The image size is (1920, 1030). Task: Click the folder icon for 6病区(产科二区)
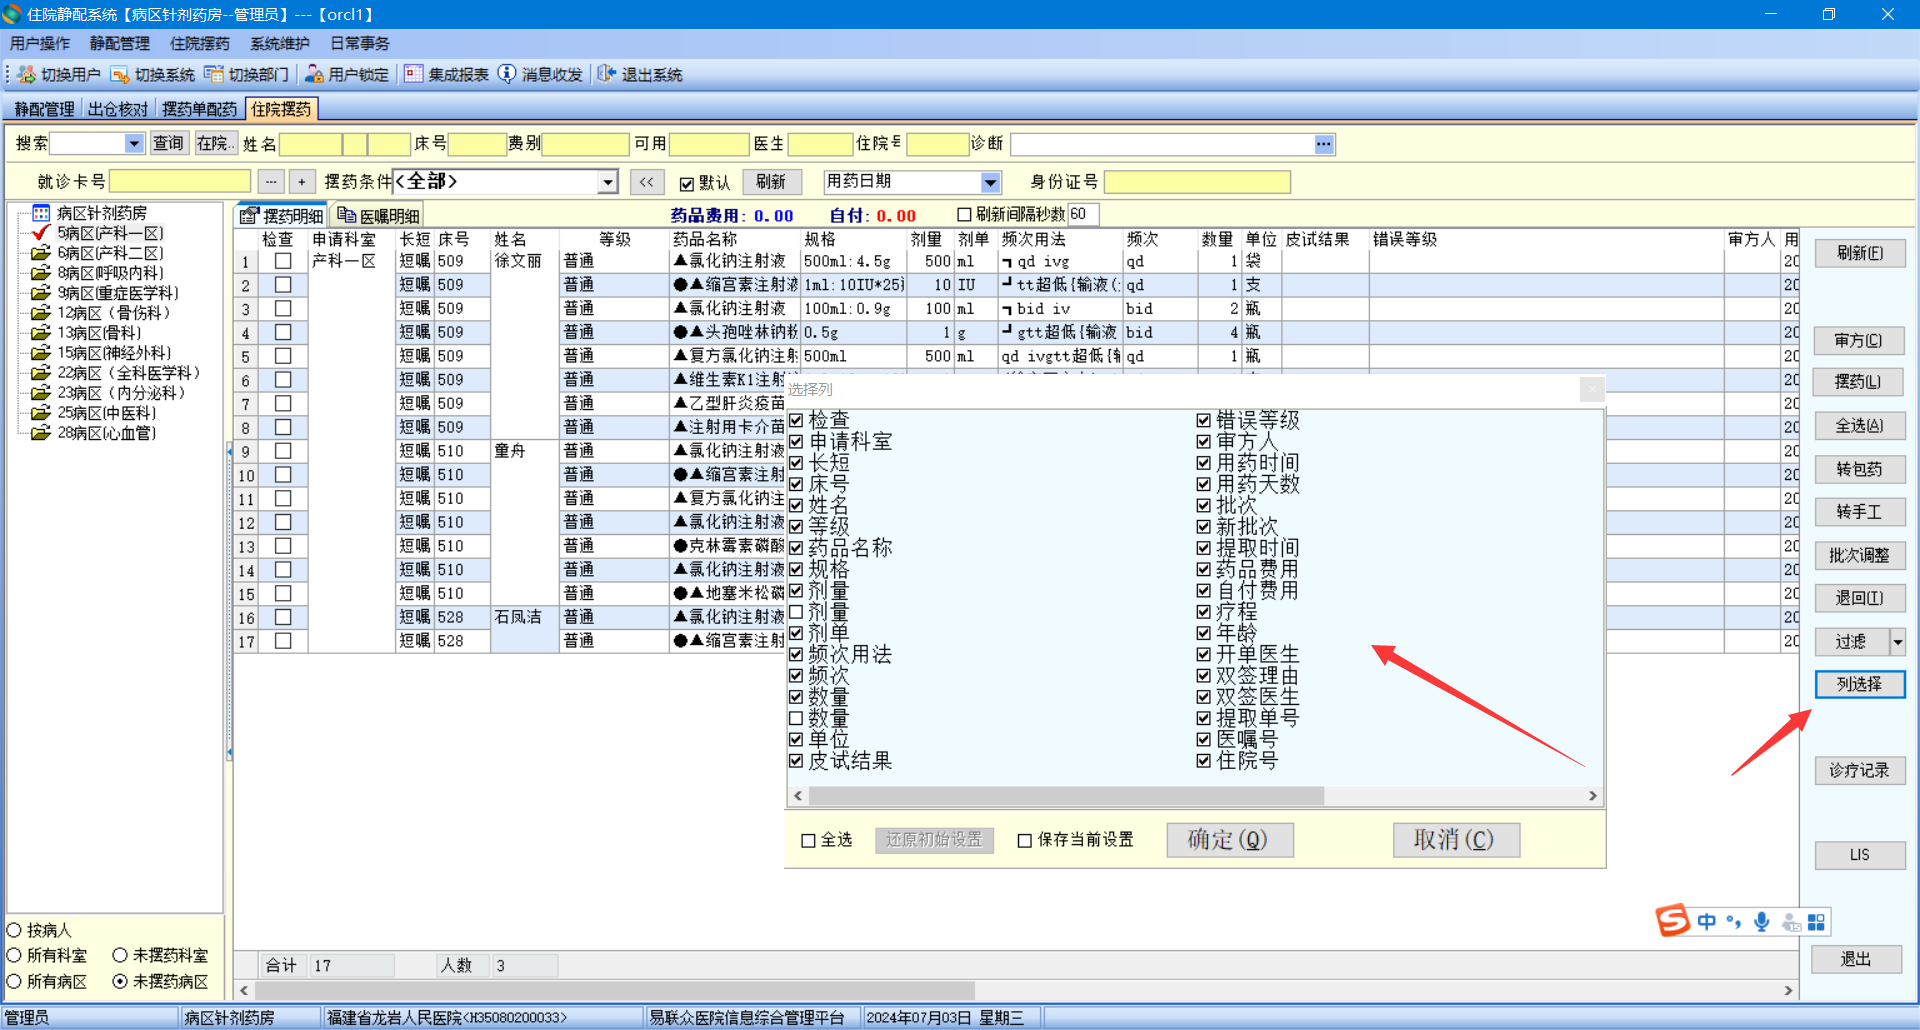point(41,253)
